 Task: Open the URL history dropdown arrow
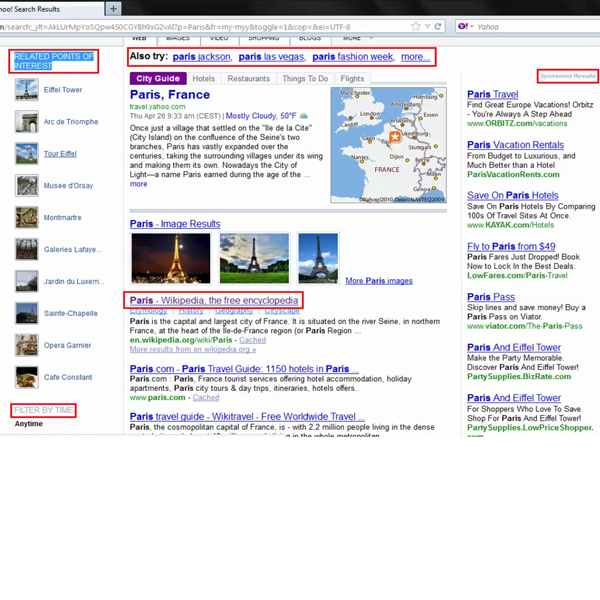pos(427,26)
